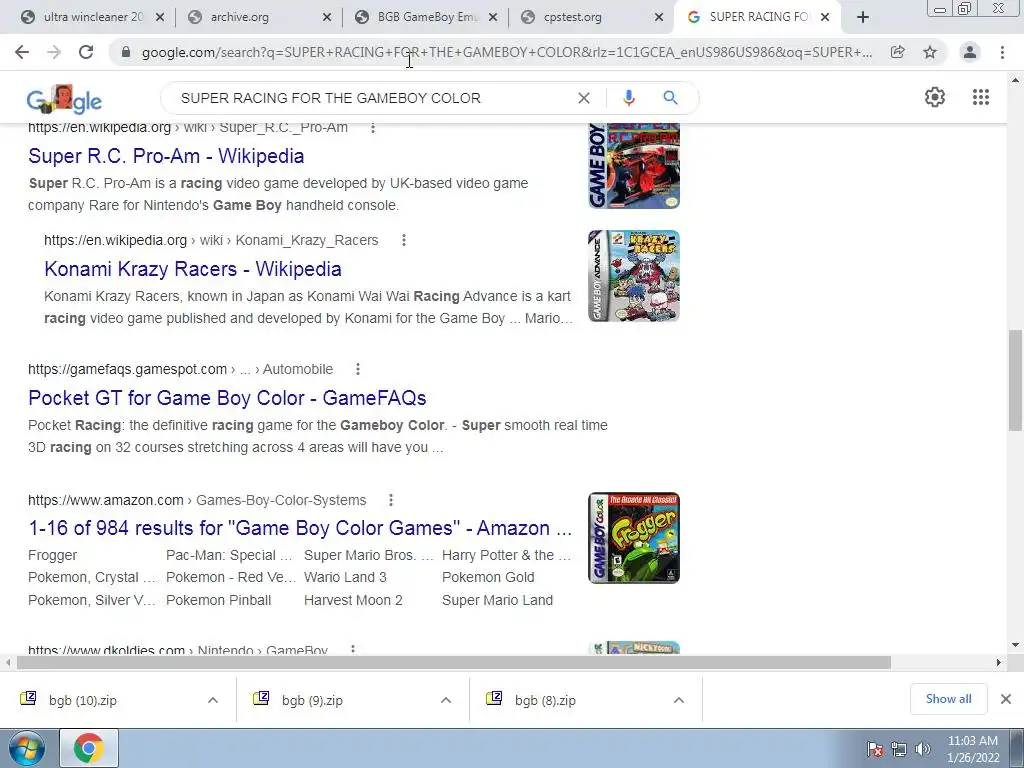Open Super R.C. Pro-Am - Wikipedia link

[166, 156]
